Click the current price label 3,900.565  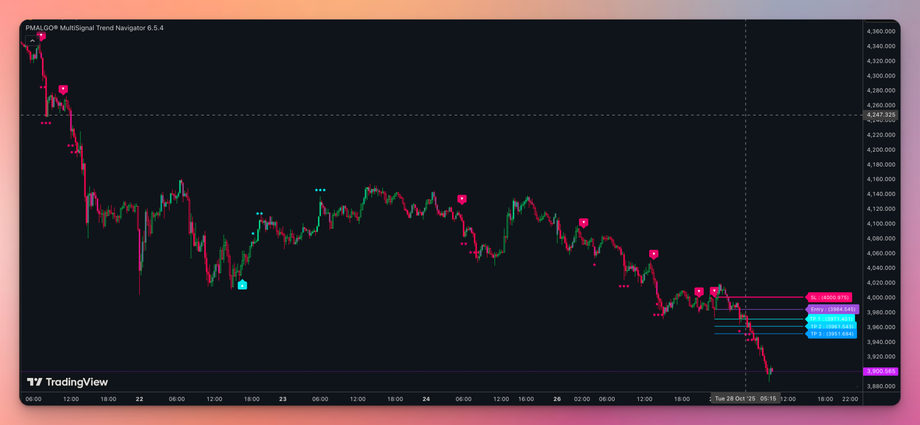click(x=881, y=372)
